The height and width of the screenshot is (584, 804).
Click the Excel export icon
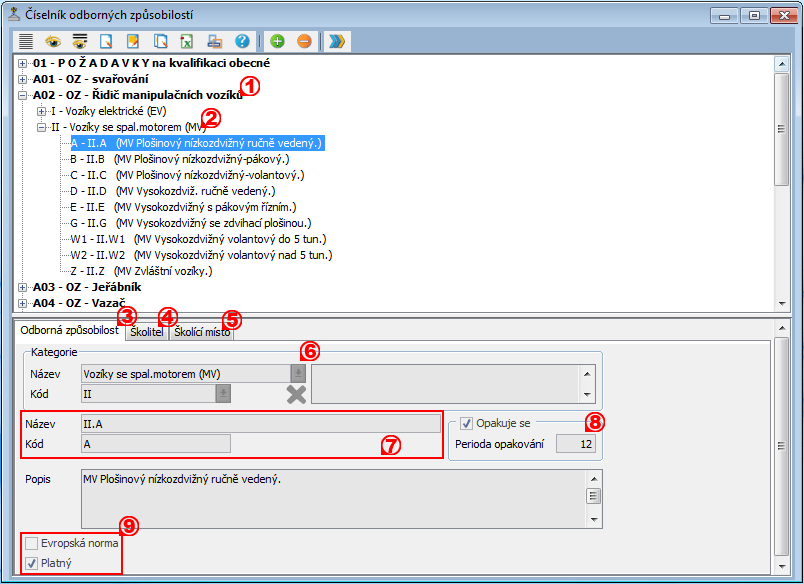(x=187, y=41)
